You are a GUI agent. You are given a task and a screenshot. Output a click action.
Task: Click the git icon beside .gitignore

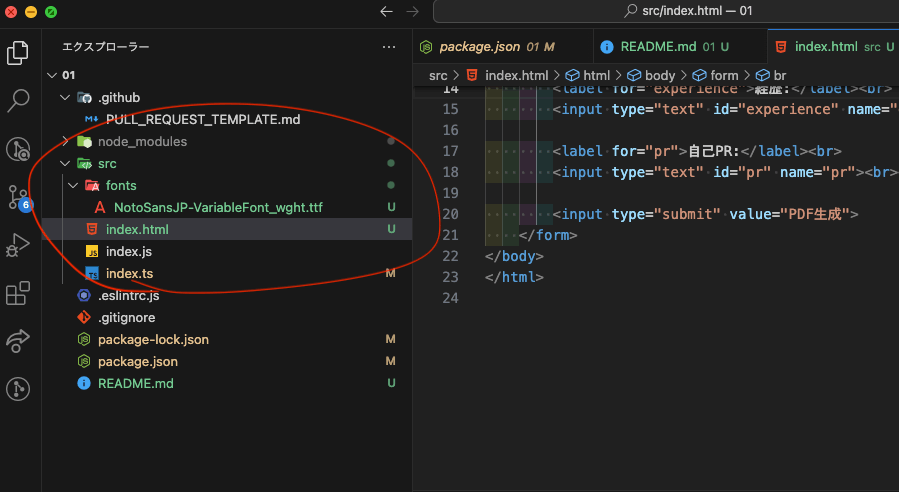click(84, 317)
